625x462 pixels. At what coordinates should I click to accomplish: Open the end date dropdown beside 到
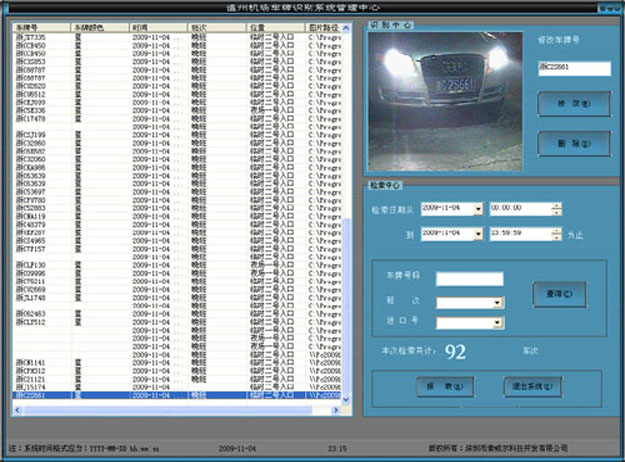[478, 234]
